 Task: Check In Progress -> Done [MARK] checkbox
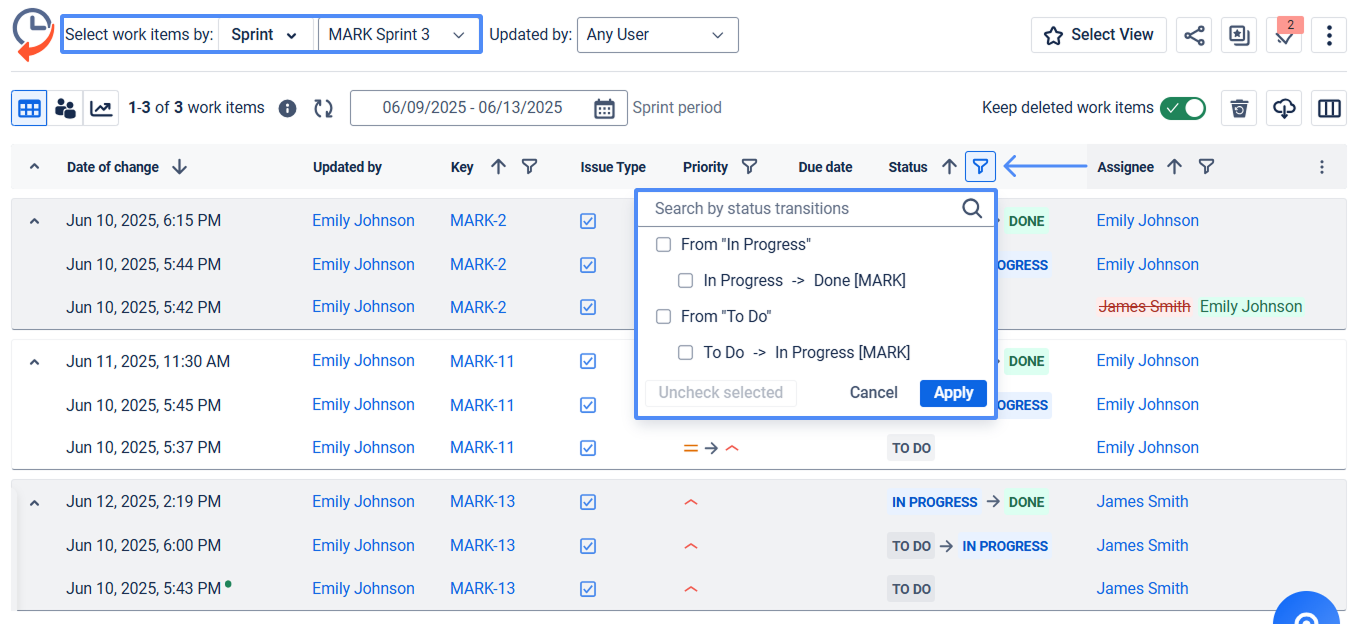[685, 280]
